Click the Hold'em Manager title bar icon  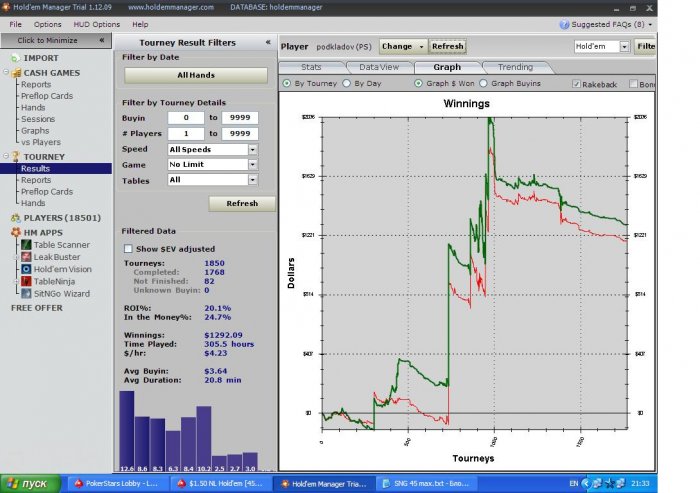[6, 7]
